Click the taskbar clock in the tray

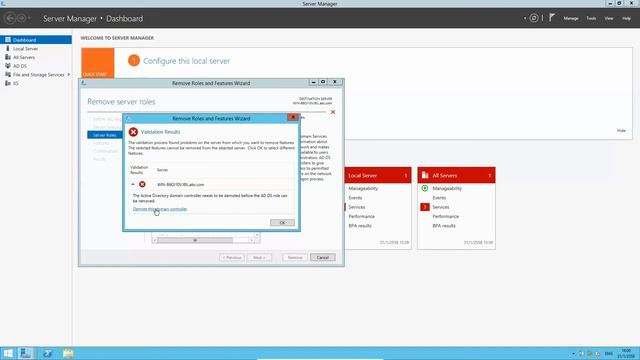click(626, 353)
